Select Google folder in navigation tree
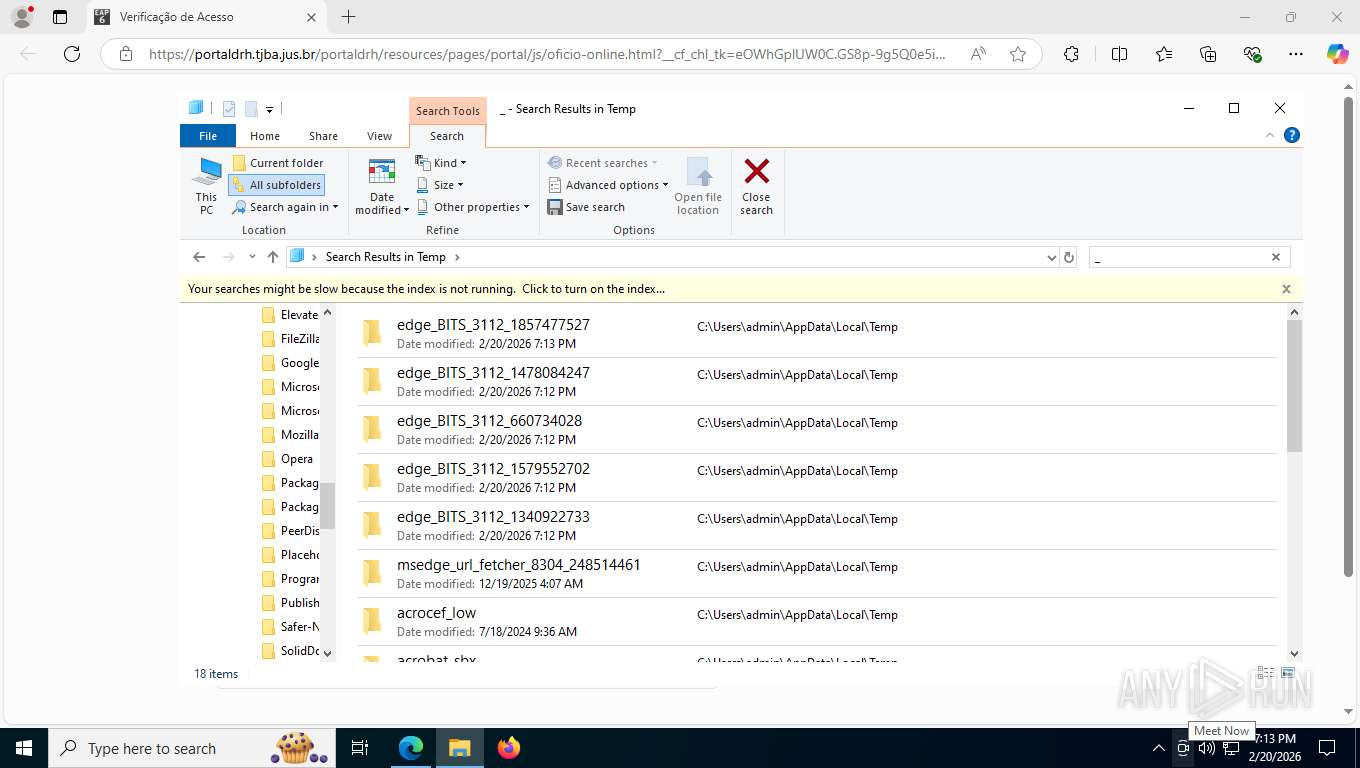 289,363
